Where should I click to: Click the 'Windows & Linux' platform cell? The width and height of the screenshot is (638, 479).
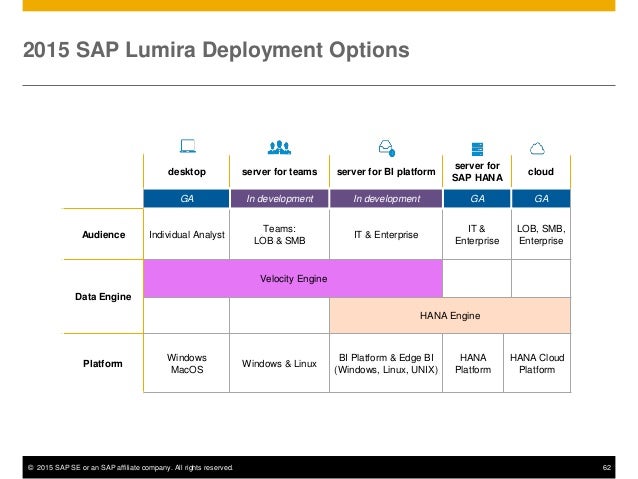[280, 364]
